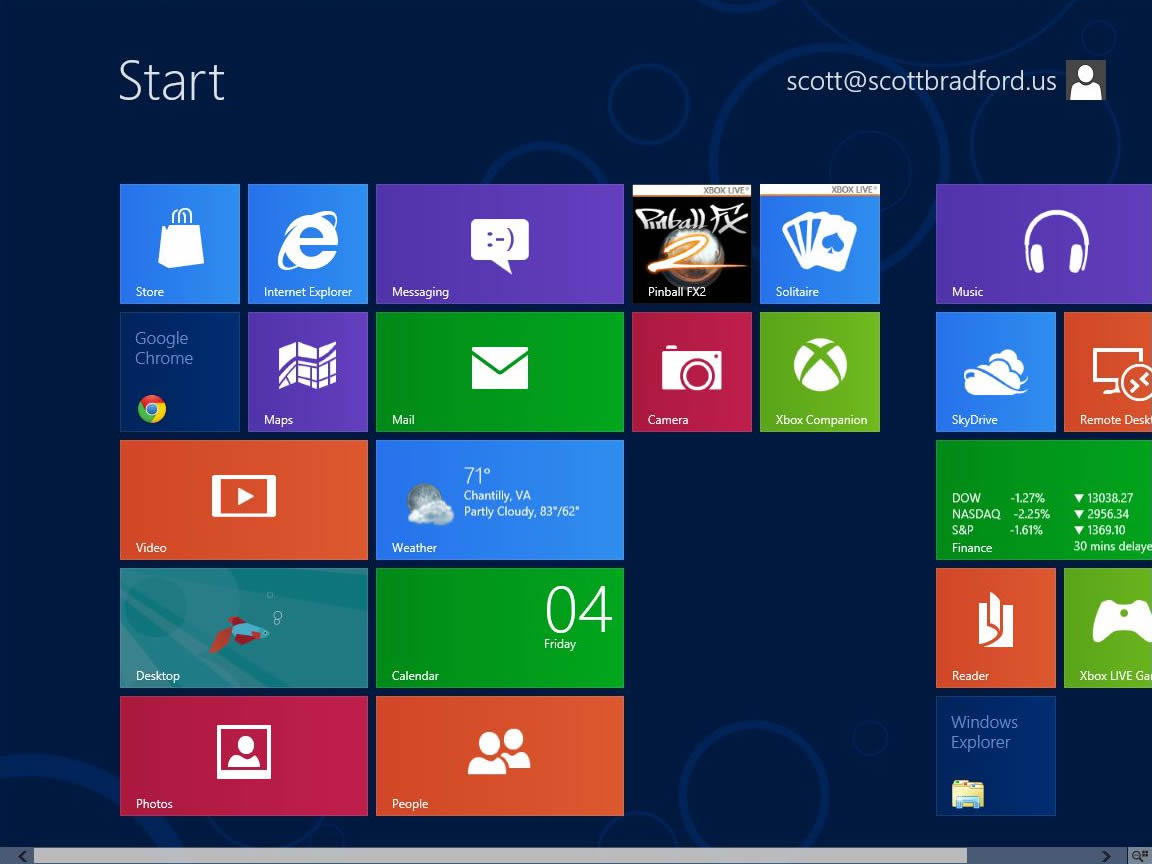Open the Maps tile
1152x864 pixels.
coord(308,372)
